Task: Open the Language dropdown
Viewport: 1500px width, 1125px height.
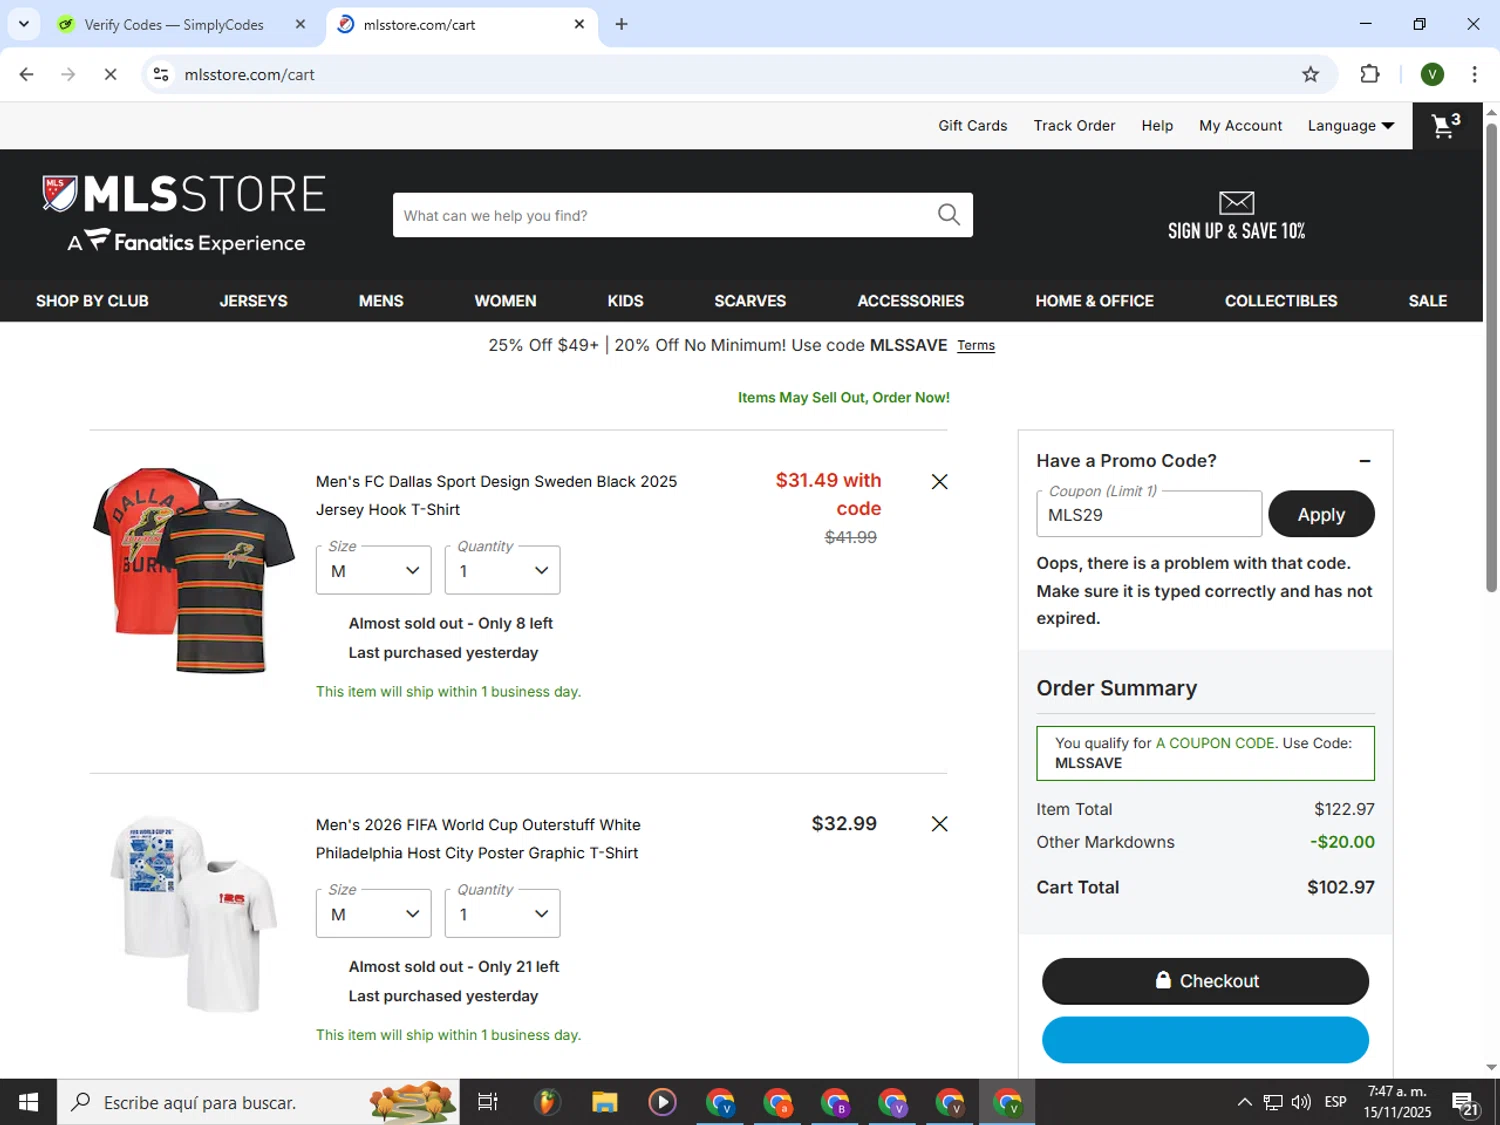Action: coord(1350,125)
